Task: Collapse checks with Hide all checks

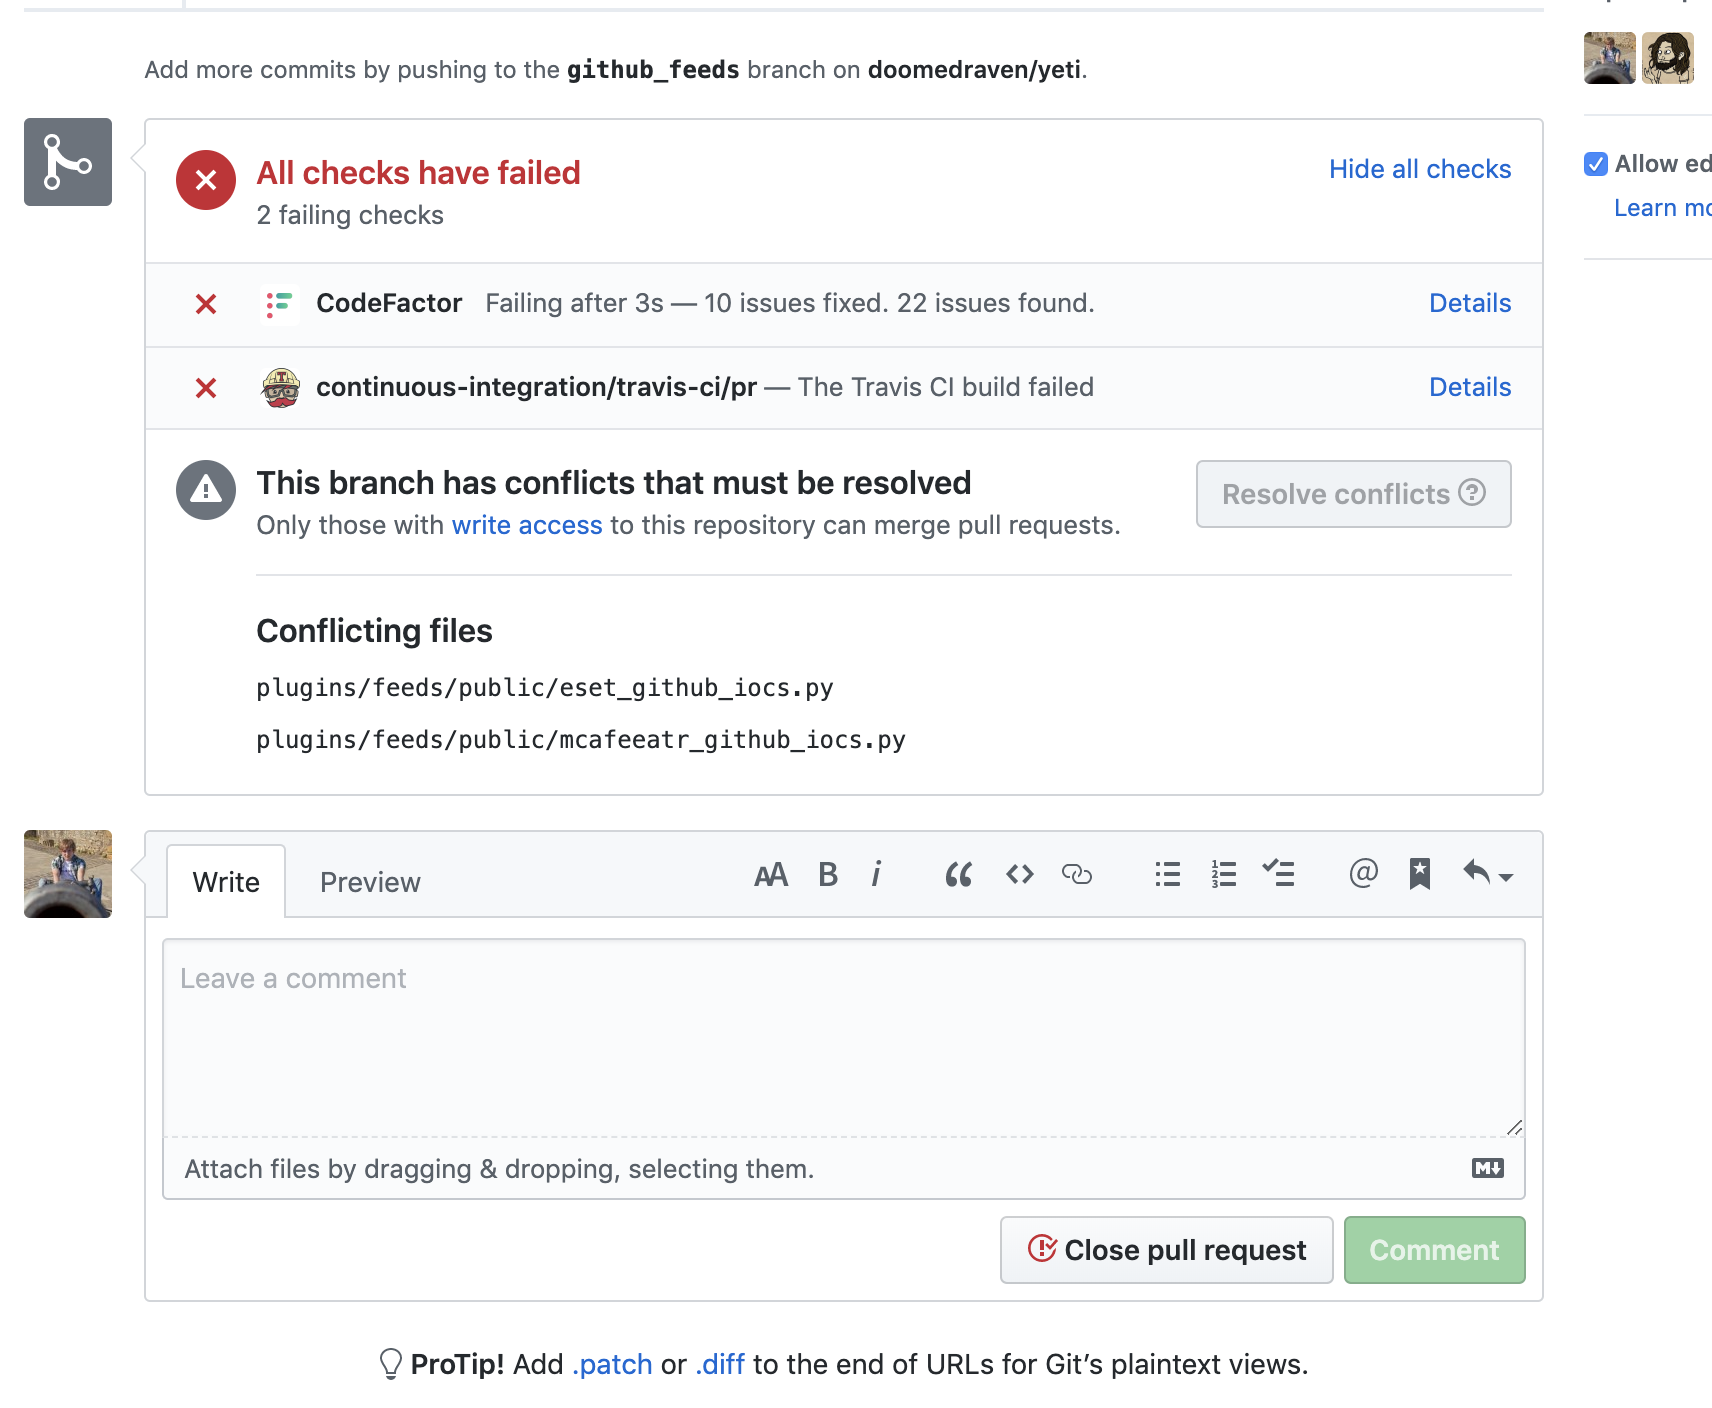Action: point(1420,169)
